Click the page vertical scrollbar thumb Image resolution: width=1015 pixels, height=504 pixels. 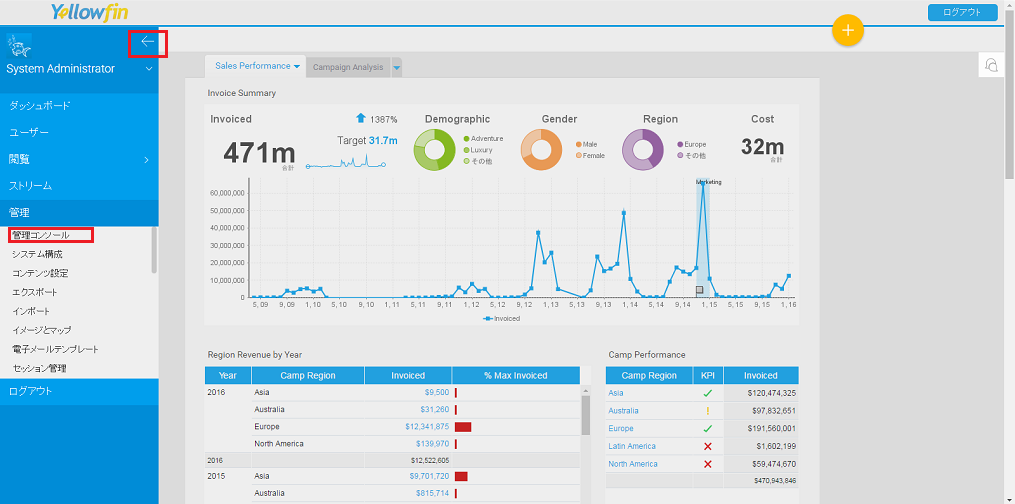pyautogui.click(x=1009, y=96)
